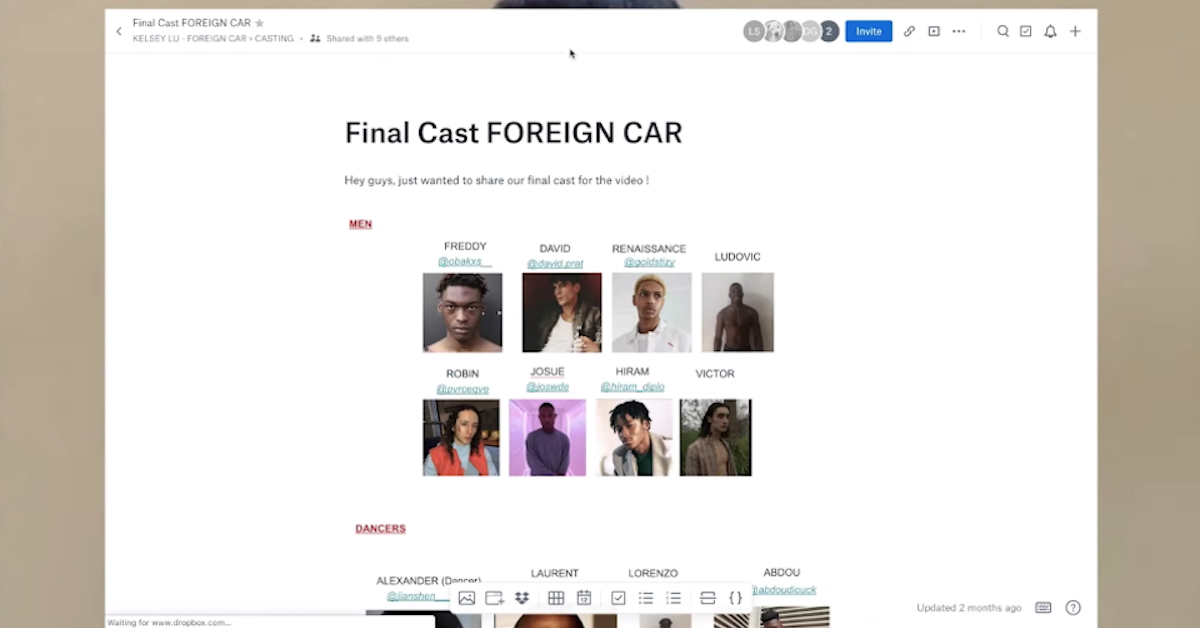Open notifications bell
This screenshot has width=1200, height=628.
pyautogui.click(x=1050, y=31)
